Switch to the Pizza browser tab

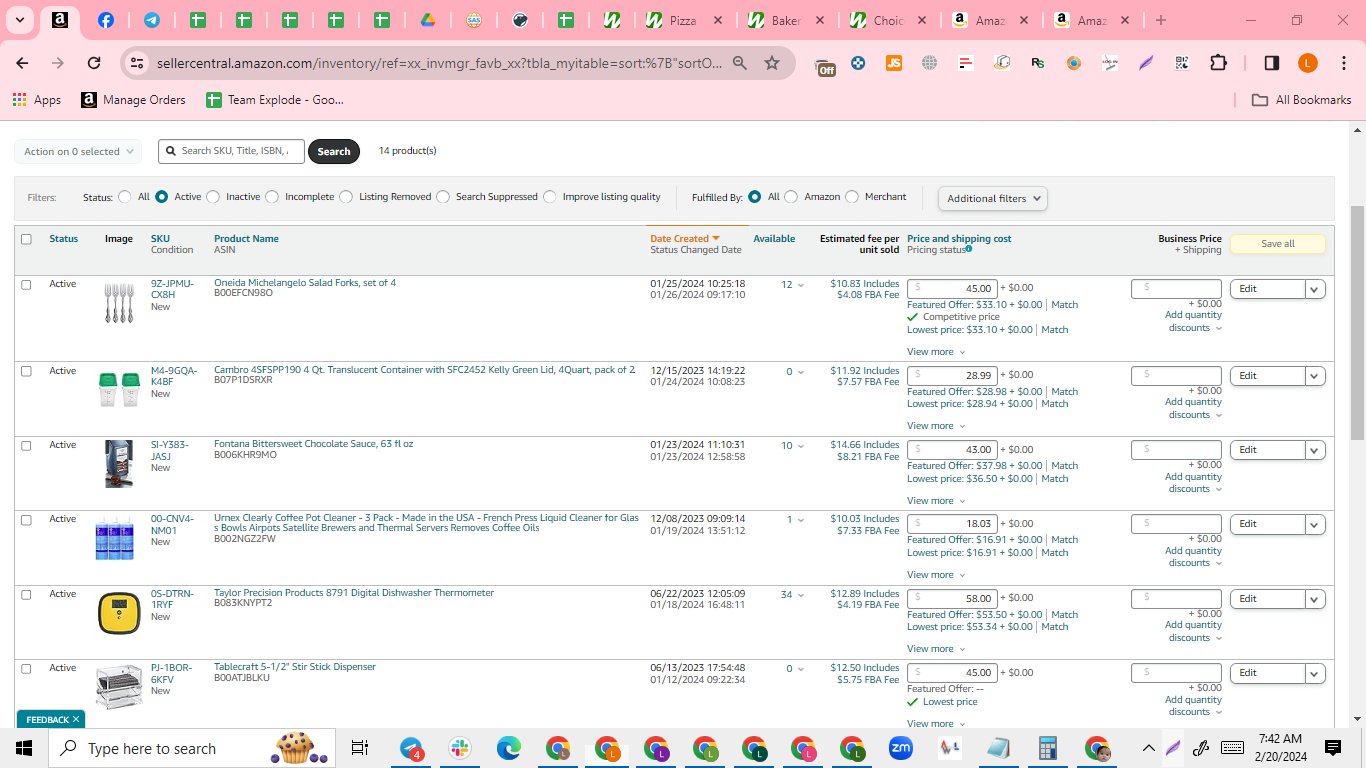683,20
